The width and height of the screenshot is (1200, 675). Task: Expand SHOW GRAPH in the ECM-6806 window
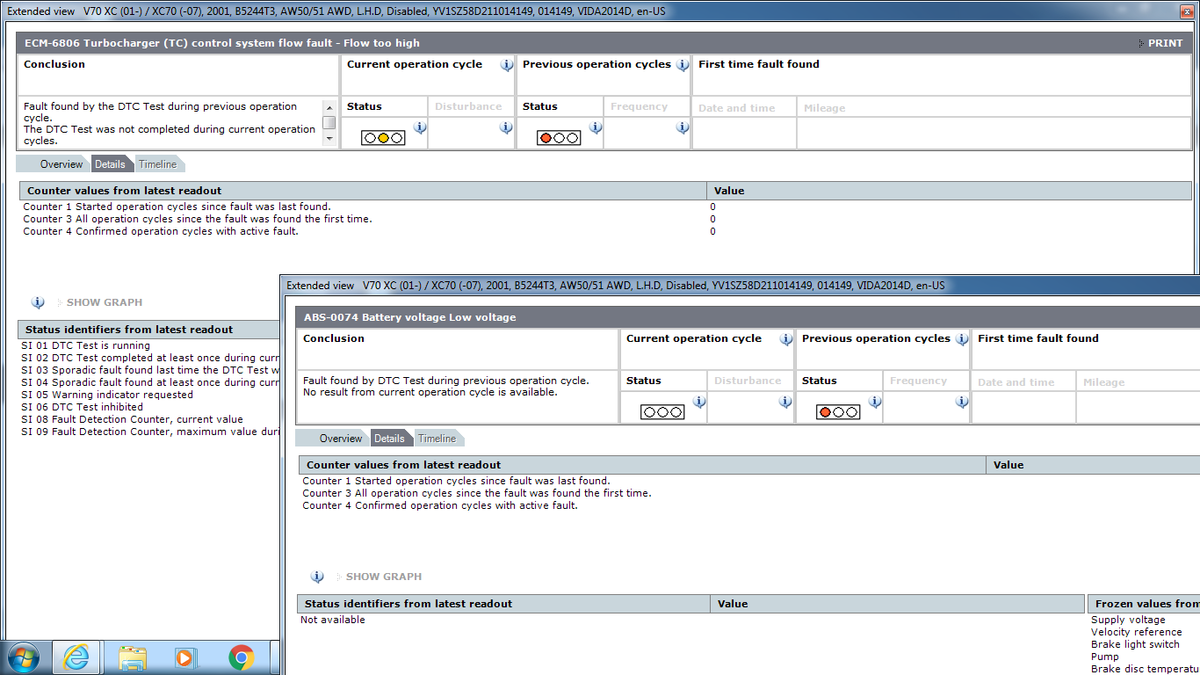tap(104, 302)
